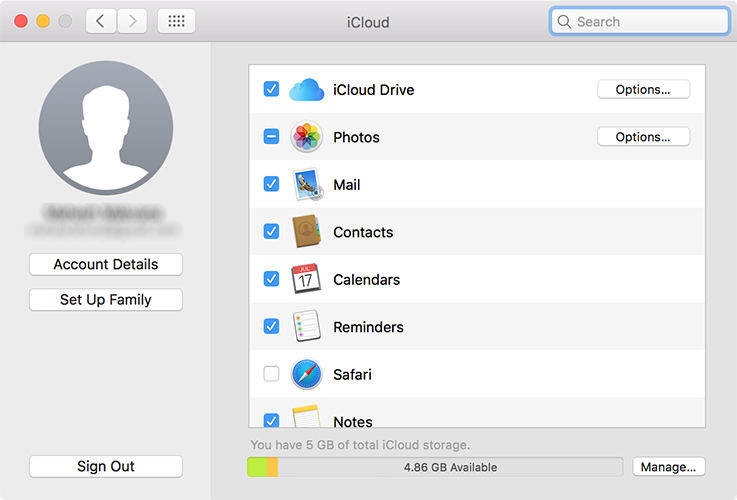Select the Calendars label text
Image resolution: width=737 pixels, height=500 pixels.
tap(367, 280)
